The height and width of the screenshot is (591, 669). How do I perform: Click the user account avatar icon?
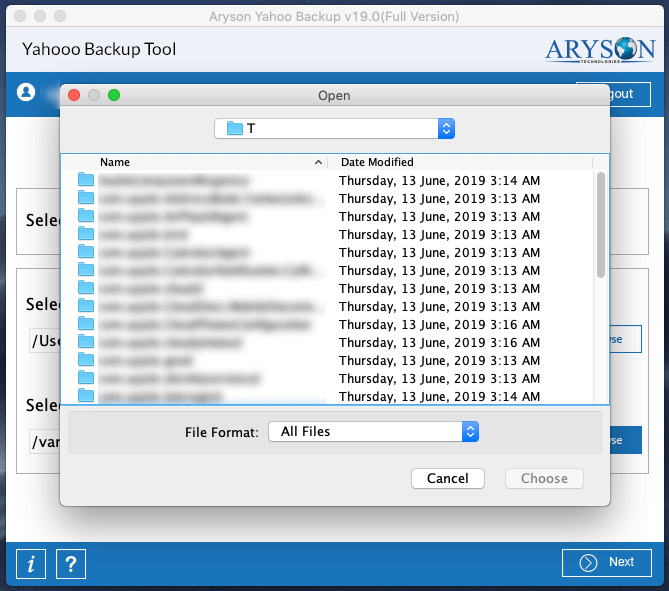click(26, 92)
